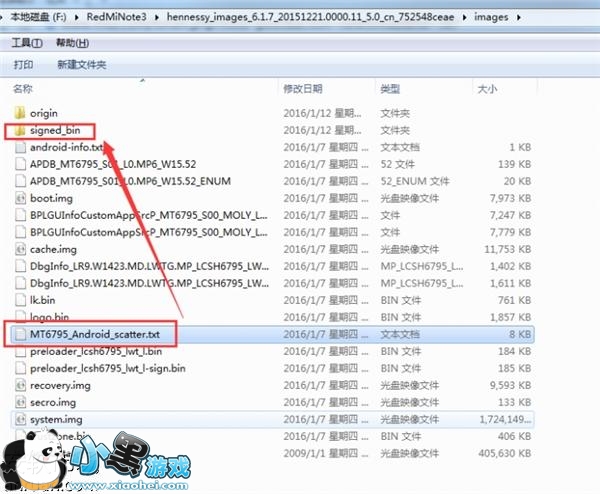Viewport: 600px width, 494px height.
Task: Sort by 修改日期 column header
Action: (x=303, y=89)
